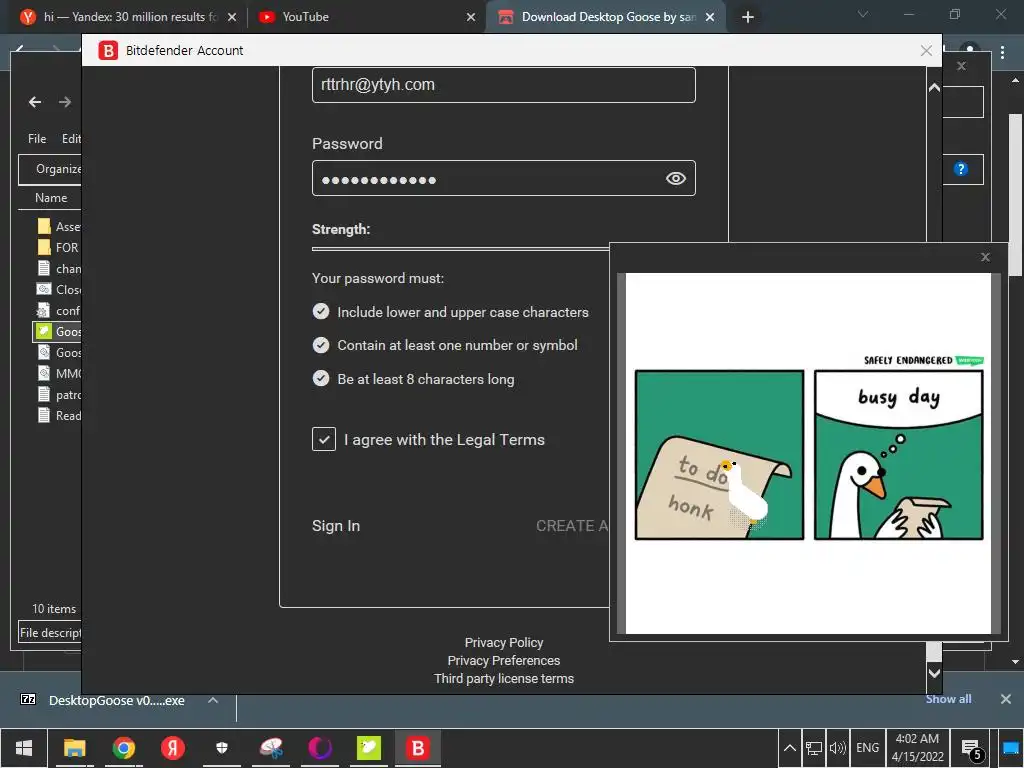
Task: Open Third party license terms link
Action: pyautogui.click(x=504, y=679)
